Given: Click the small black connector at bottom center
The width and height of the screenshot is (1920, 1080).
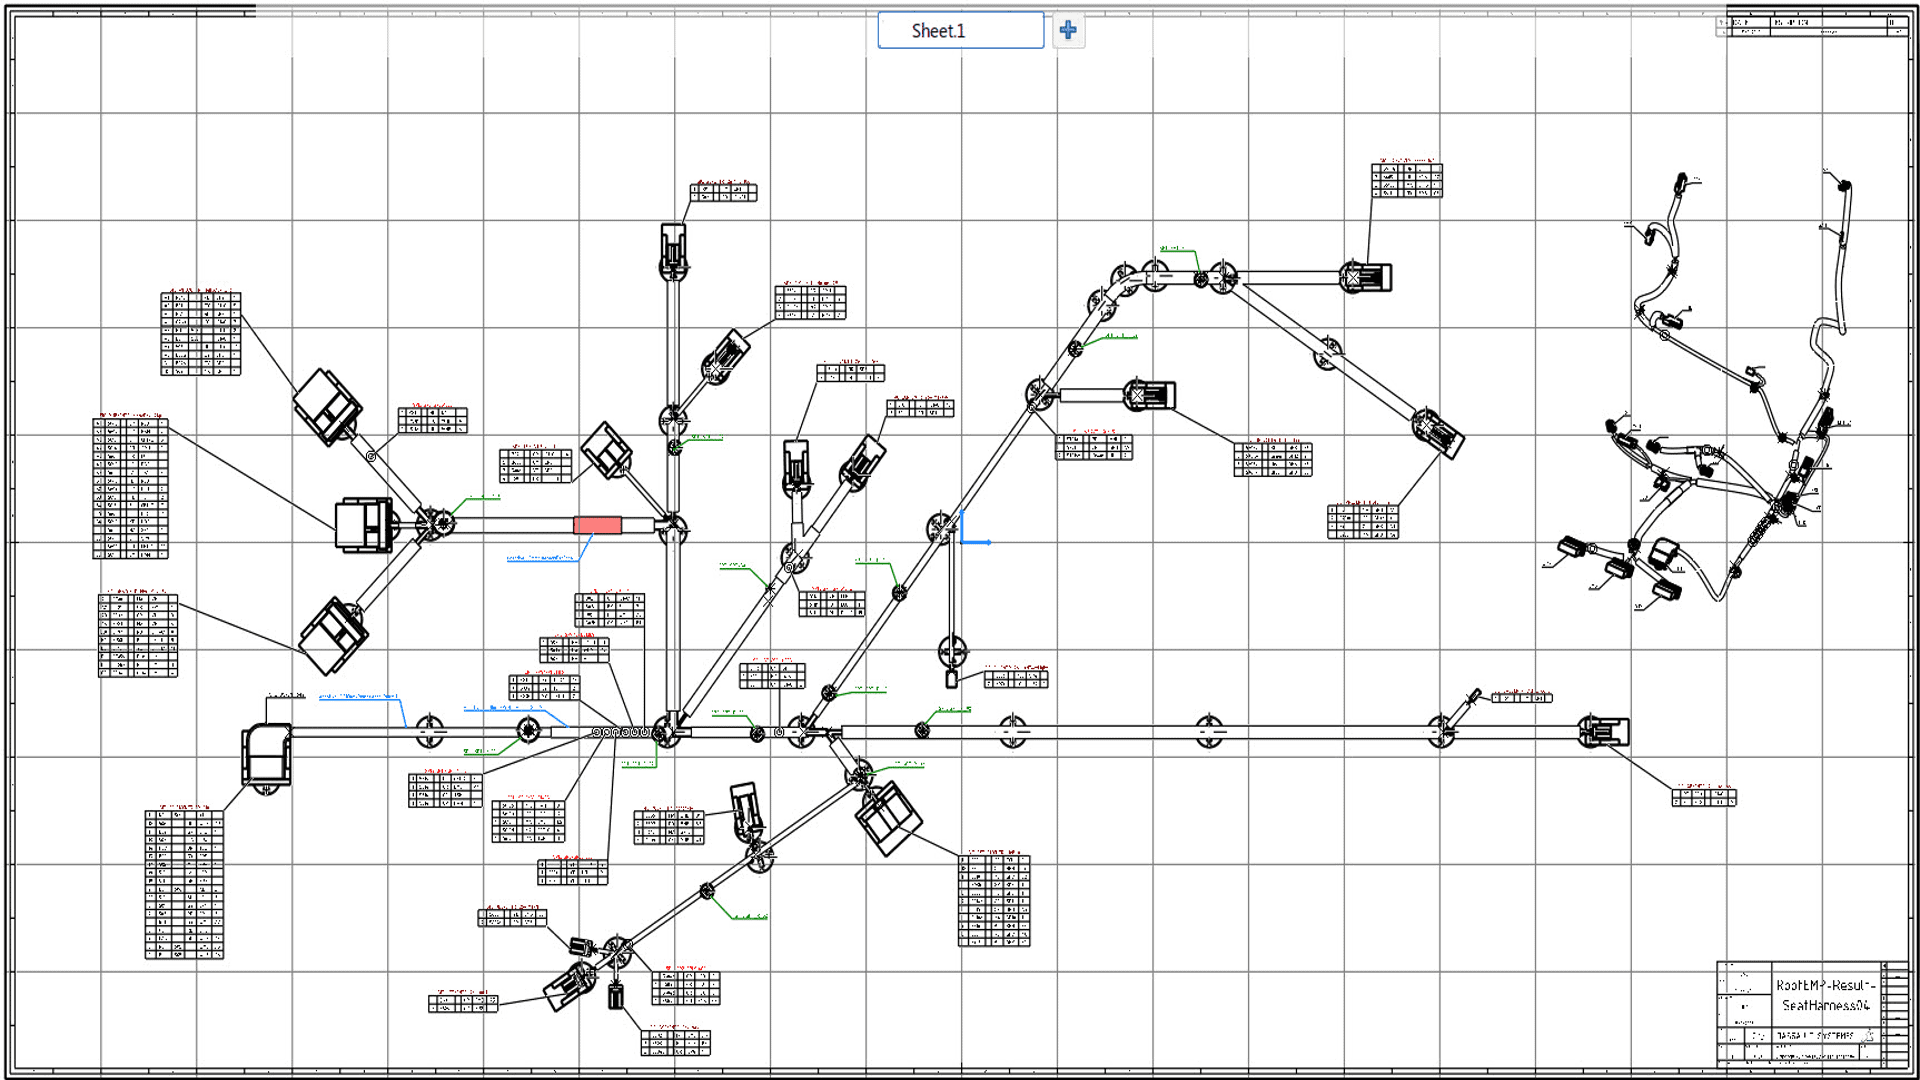Looking at the screenshot, I should point(616,995).
